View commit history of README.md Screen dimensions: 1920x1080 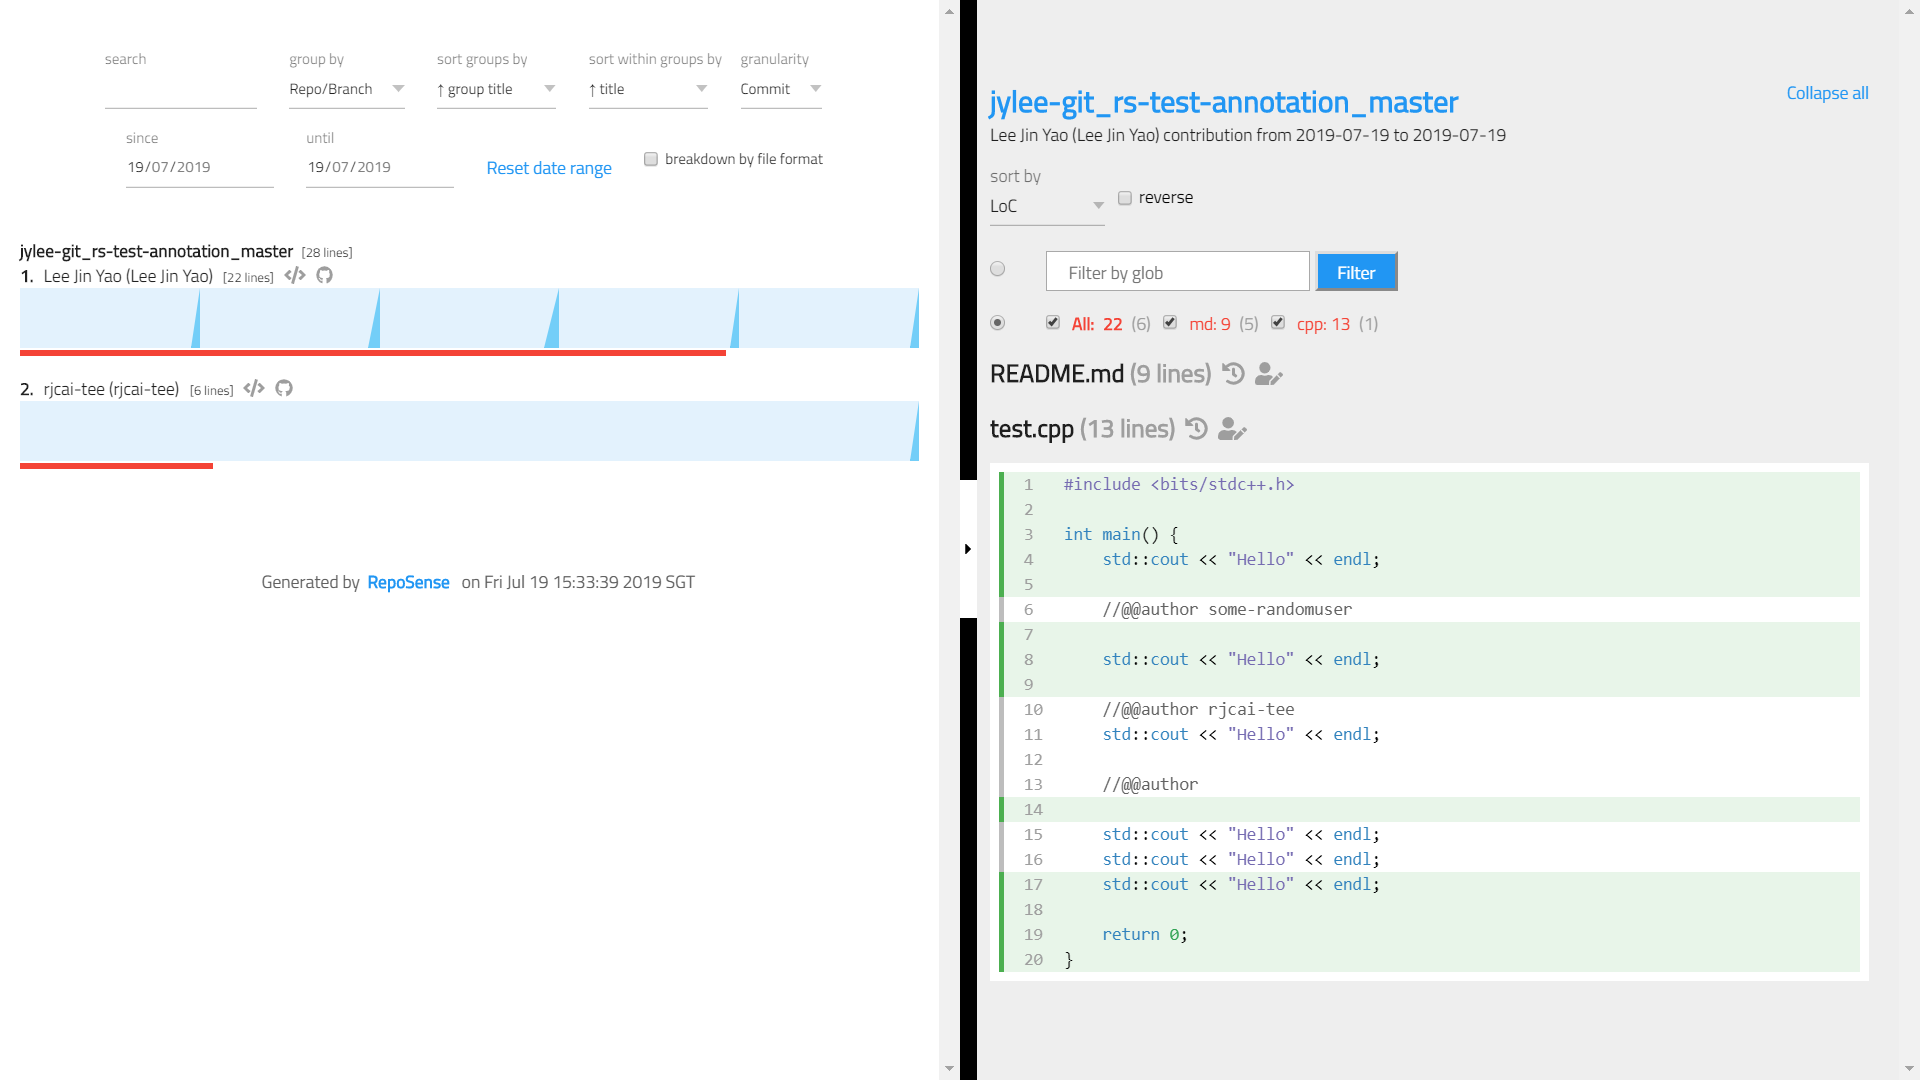(1233, 373)
